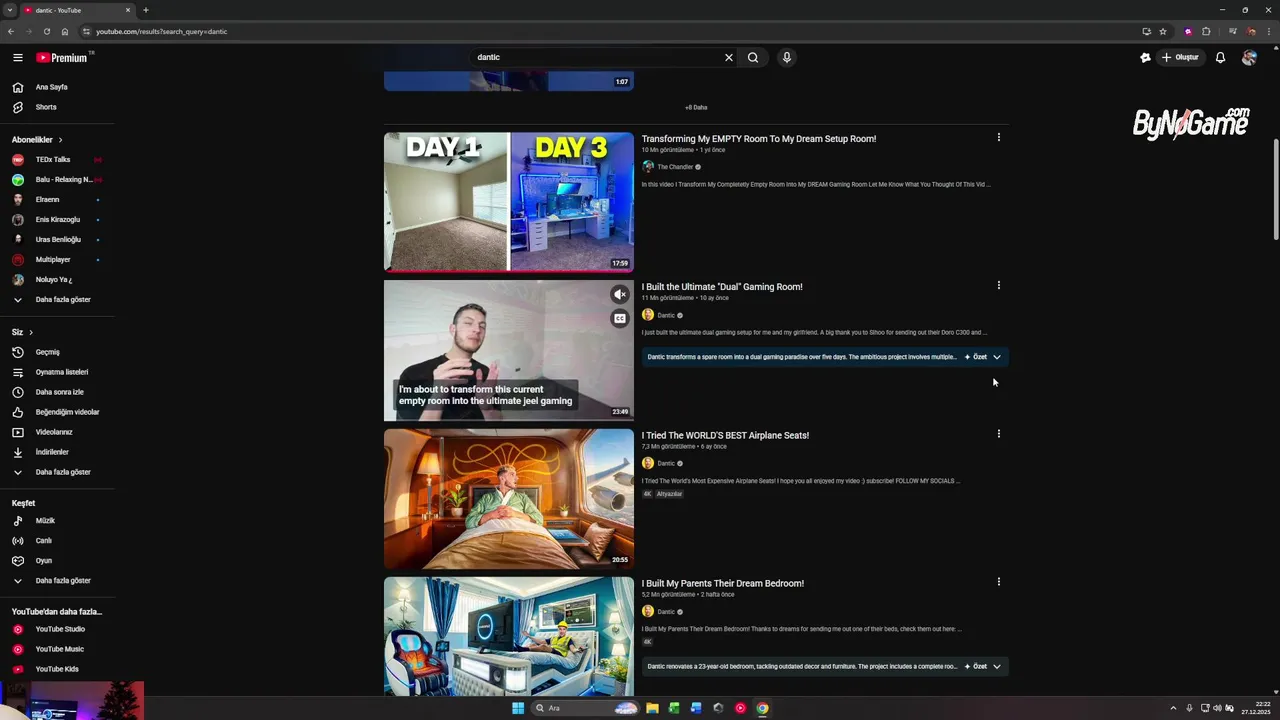Open Dantic channel under Airplane Seats video
The image size is (1280, 720).
tap(666, 464)
